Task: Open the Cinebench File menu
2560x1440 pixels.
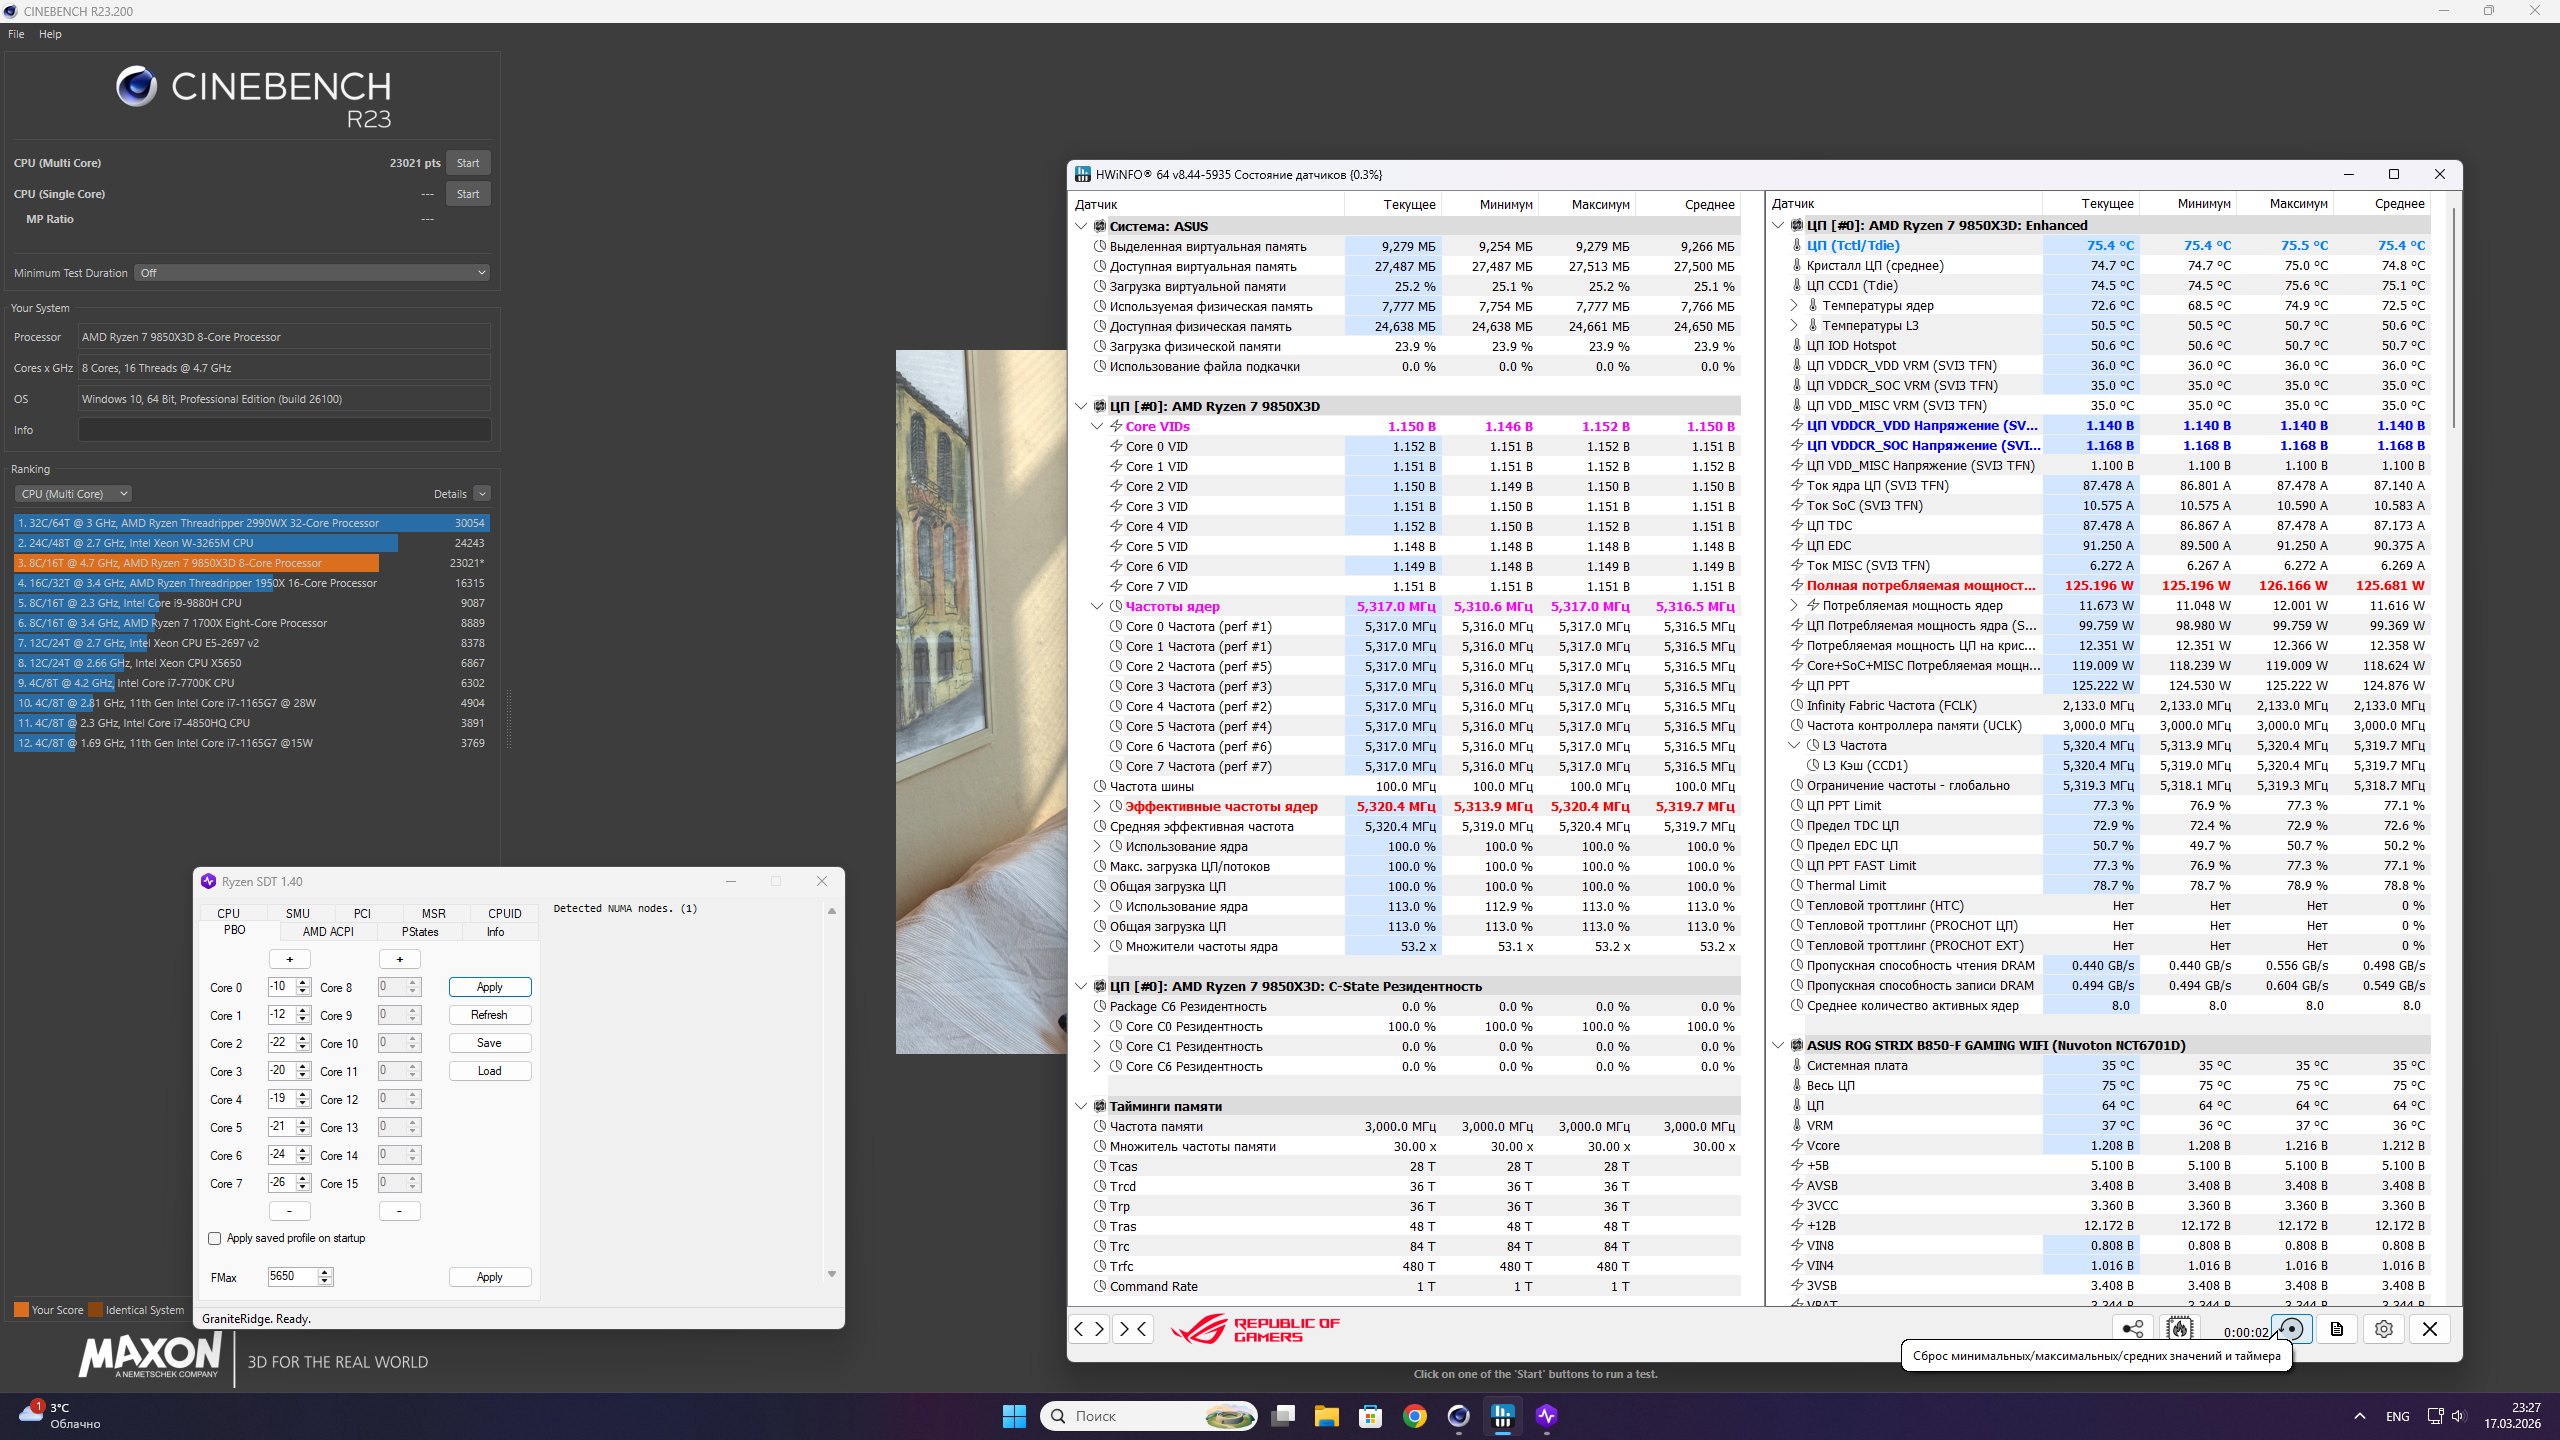Action: tap(16, 34)
